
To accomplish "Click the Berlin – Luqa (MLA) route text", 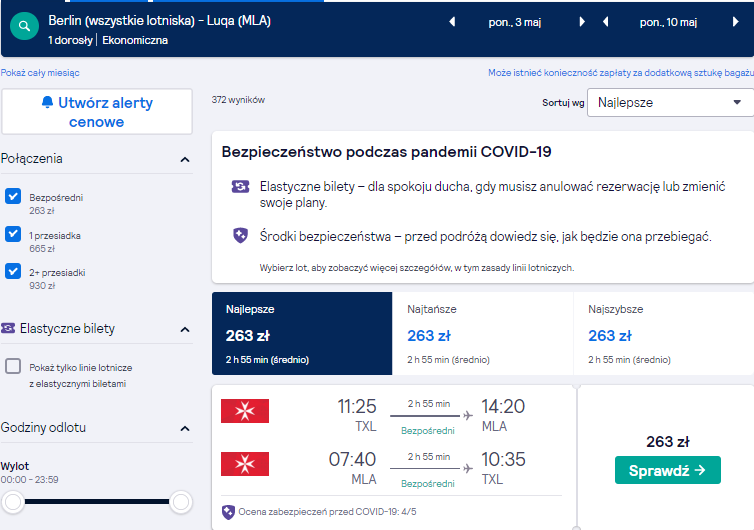I will [x=159, y=21].
